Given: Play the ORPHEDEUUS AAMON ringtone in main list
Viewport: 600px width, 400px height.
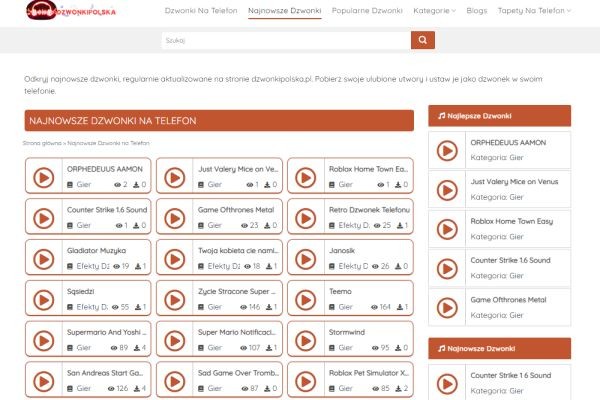Looking at the screenshot, I should 44,177.
